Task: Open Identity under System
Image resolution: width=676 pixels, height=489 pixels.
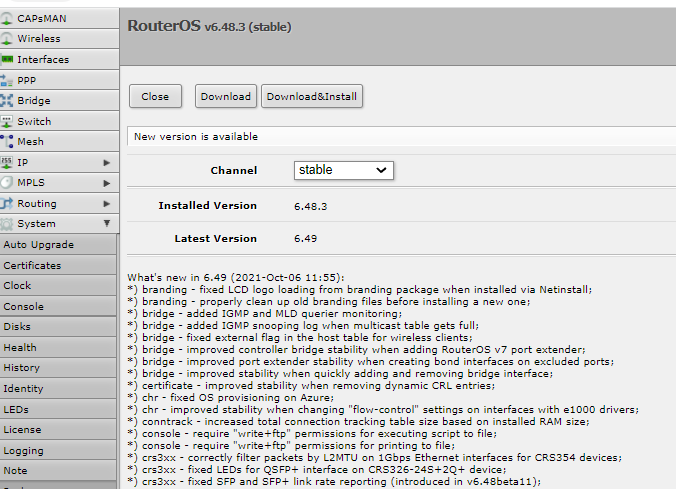Action: 58,388
